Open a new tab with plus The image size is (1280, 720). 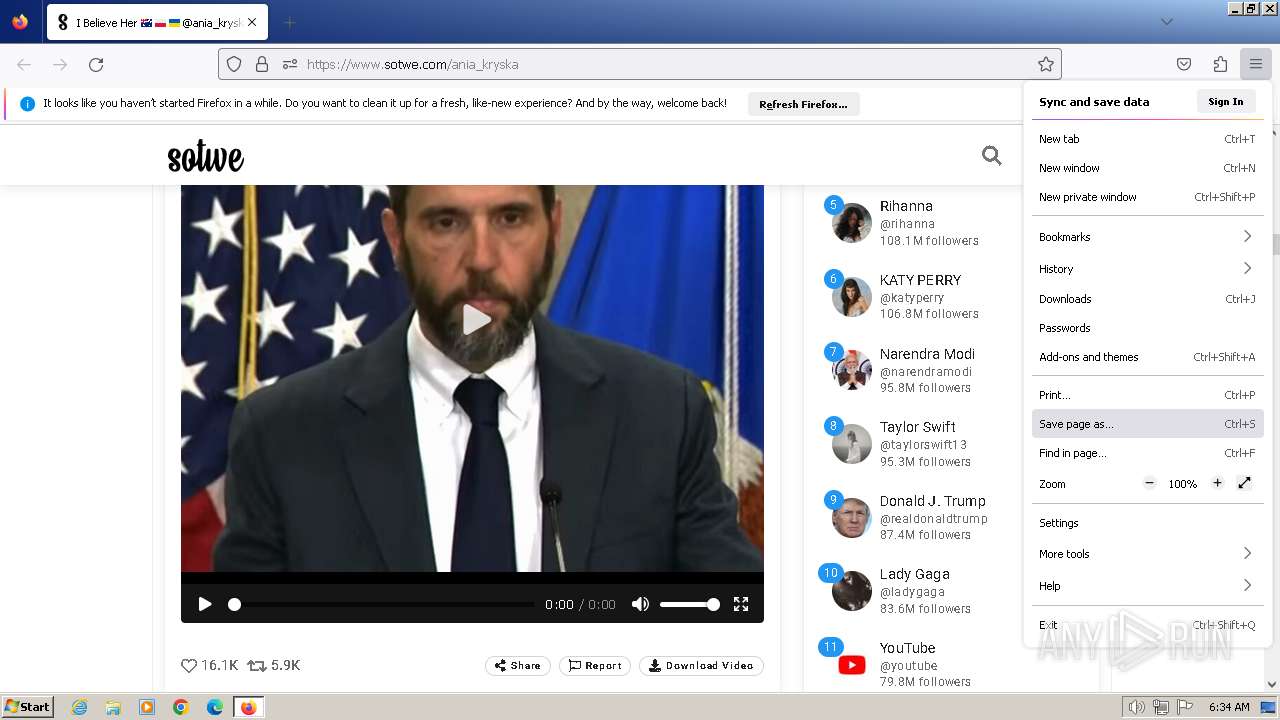coord(289,22)
